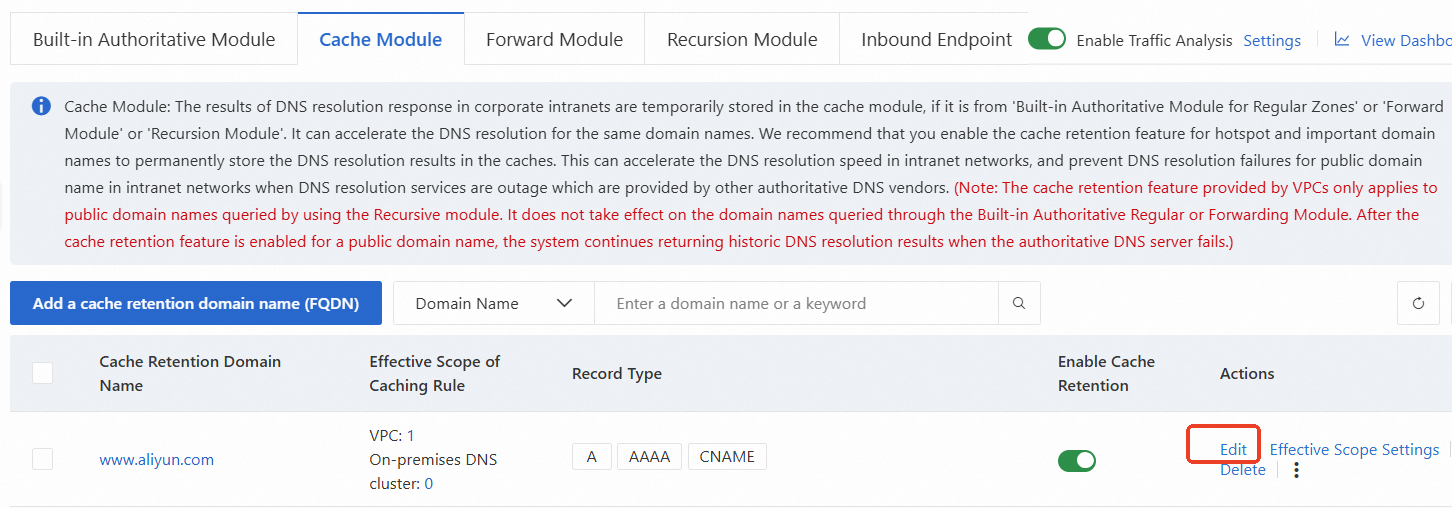Open Traffic Analysis Settings link

tap(1272, 41)
